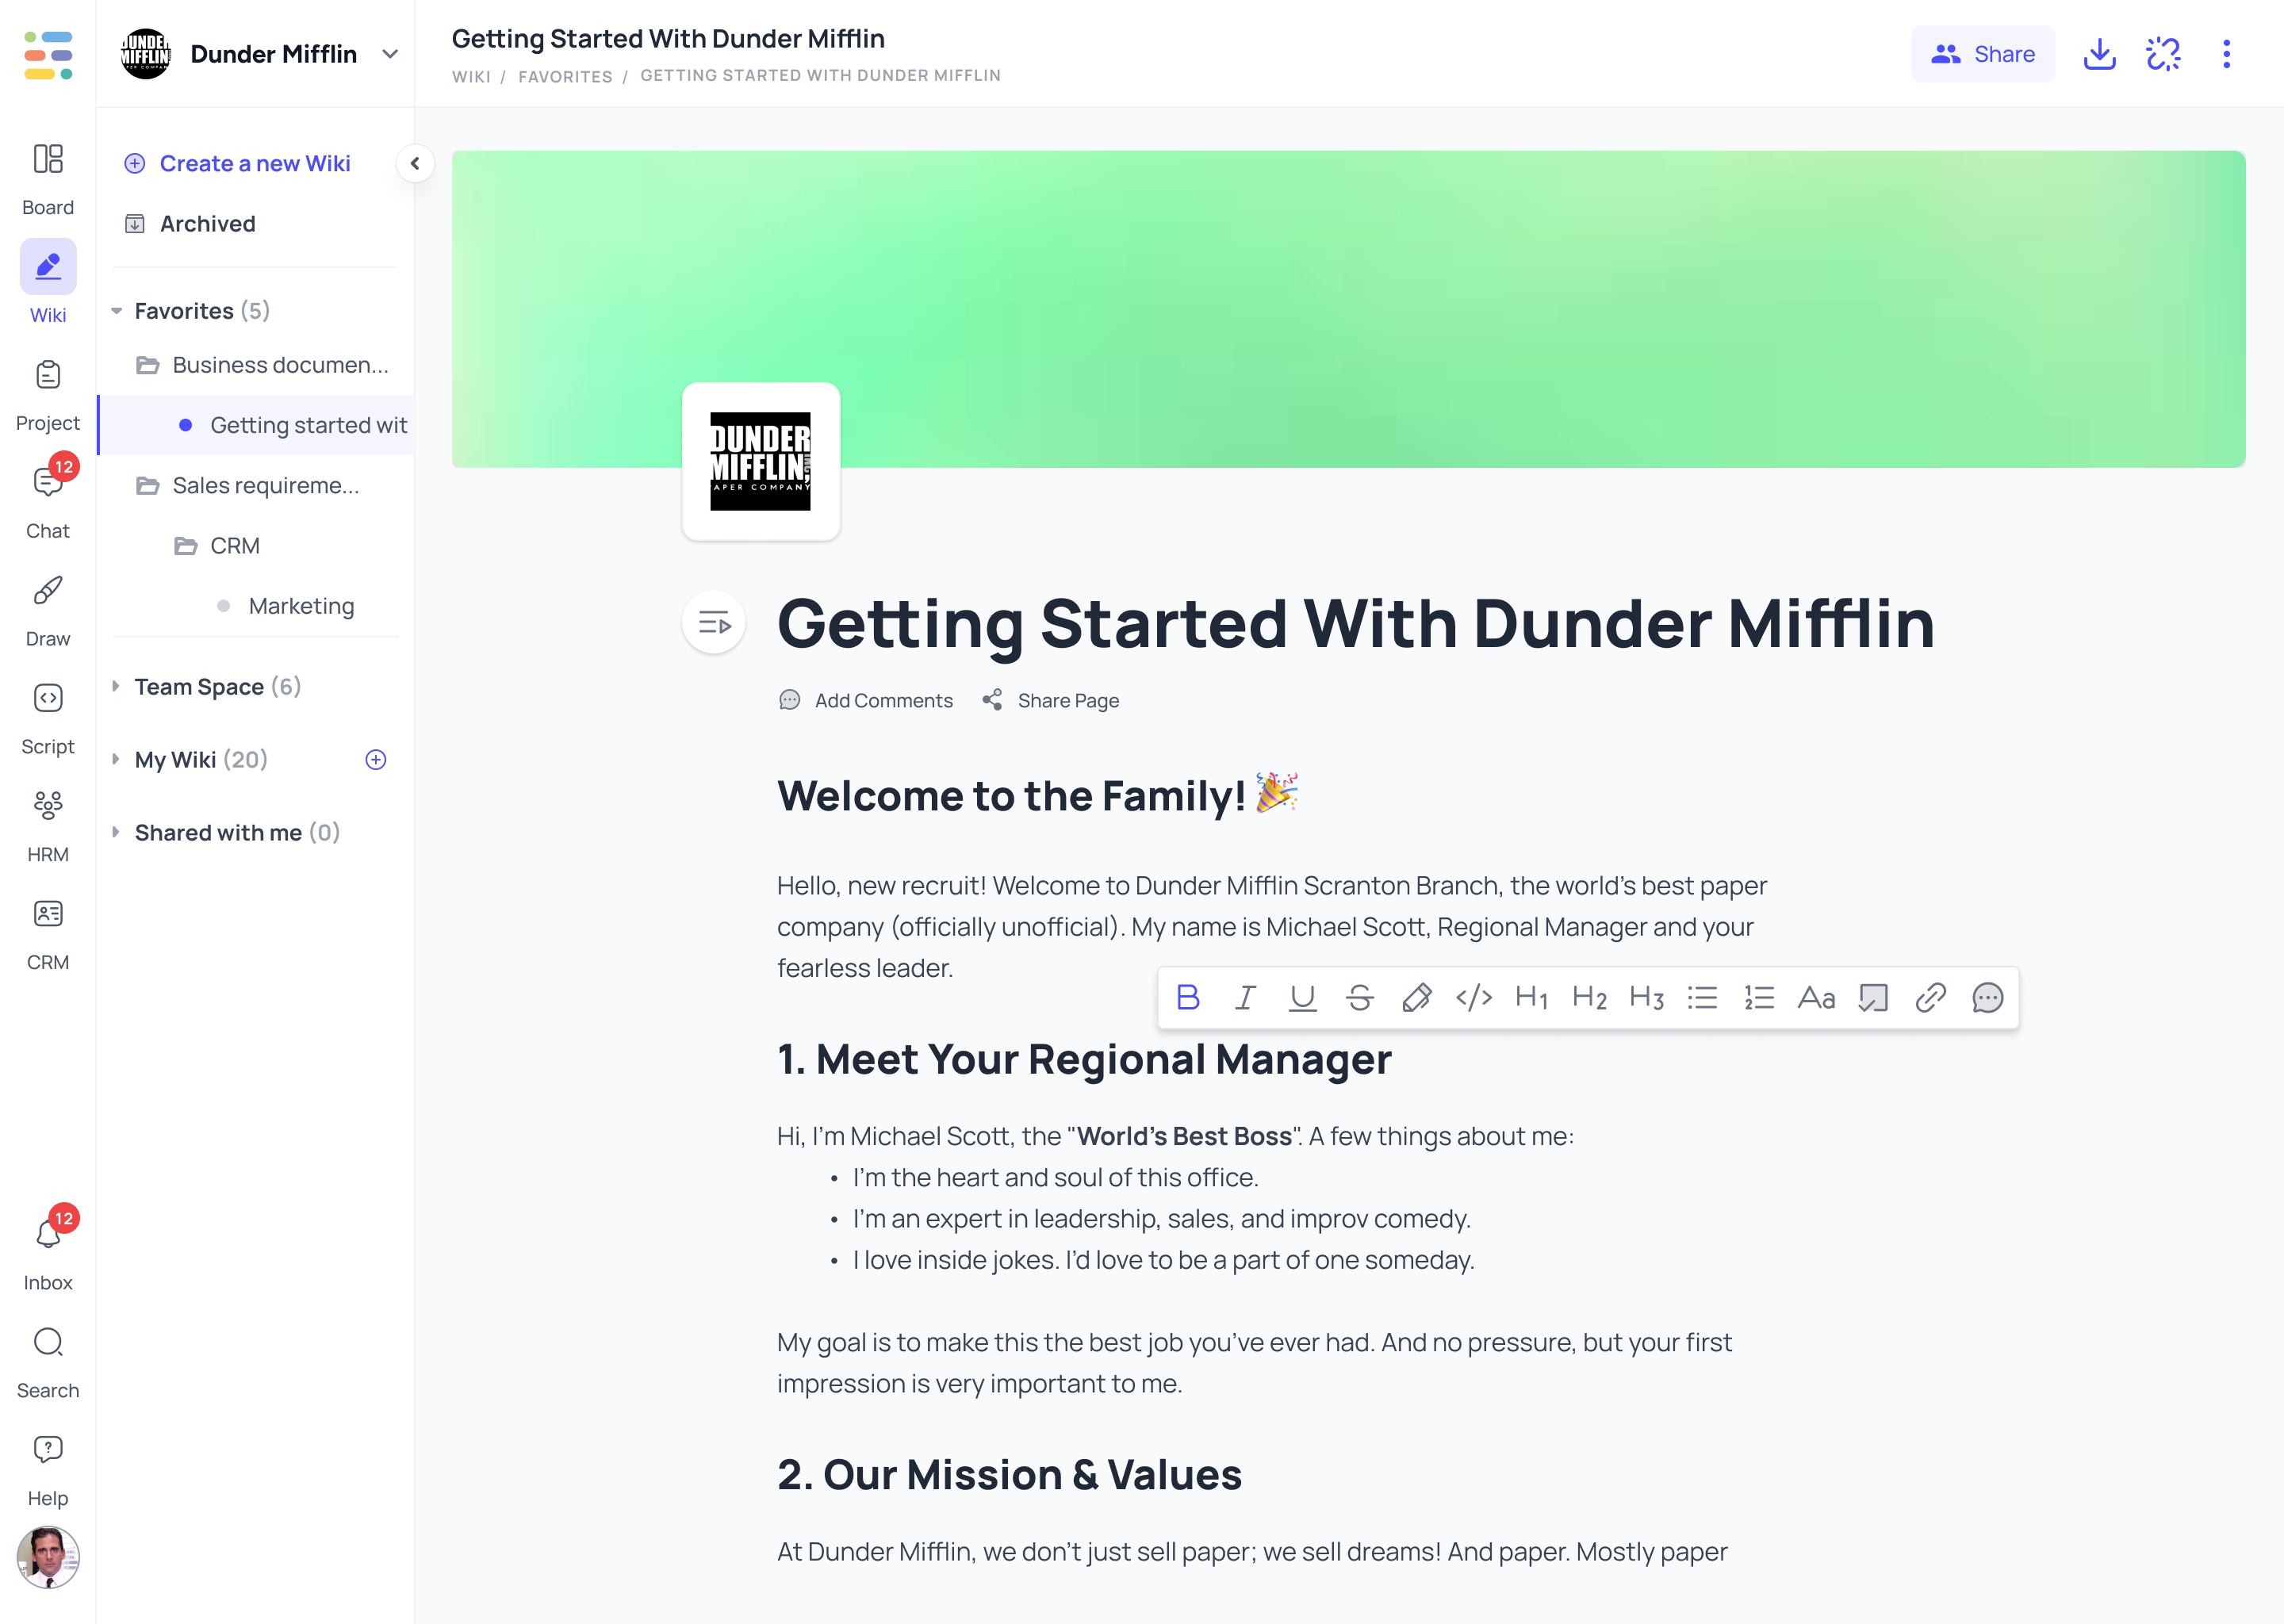Click the '1. Meet Your Regional Manager' heading
The image size is (2284, 1624).
1084,1059
